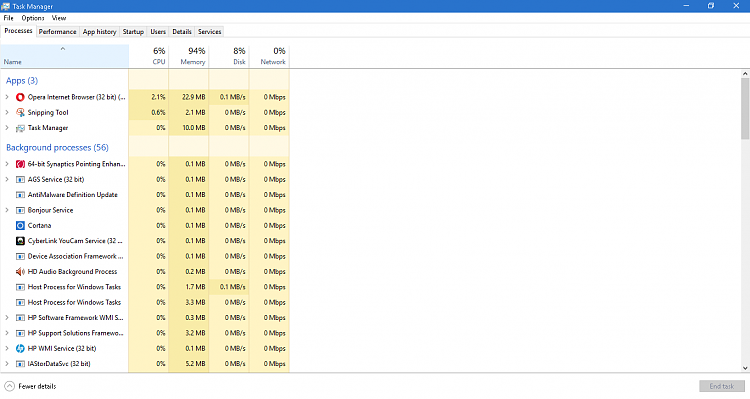750x399 pixels.
Task: Expand the Task Manager process row
Action: pyautogui.click(x=7, y=128)
